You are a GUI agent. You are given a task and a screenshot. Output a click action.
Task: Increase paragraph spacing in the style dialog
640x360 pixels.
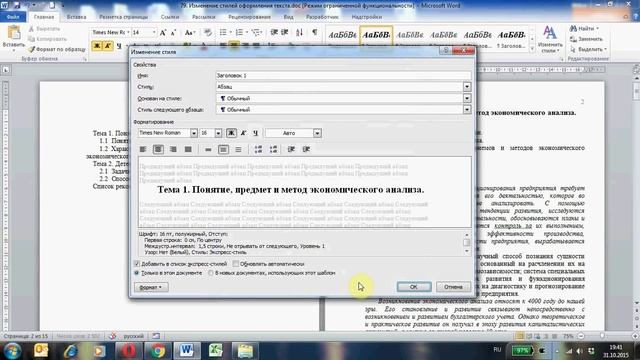[x=258, y=149]
